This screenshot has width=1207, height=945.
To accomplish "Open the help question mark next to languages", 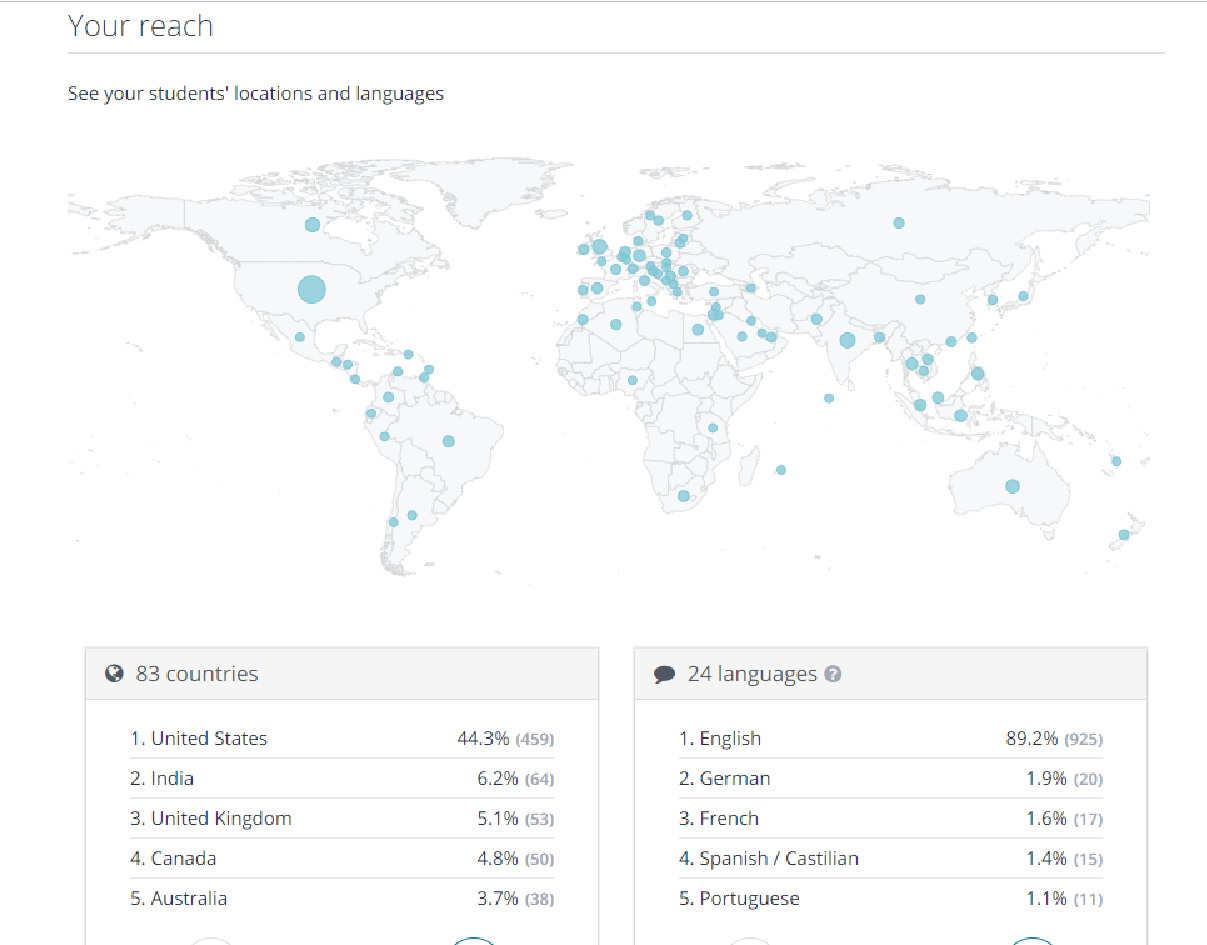I will (833, 674).
